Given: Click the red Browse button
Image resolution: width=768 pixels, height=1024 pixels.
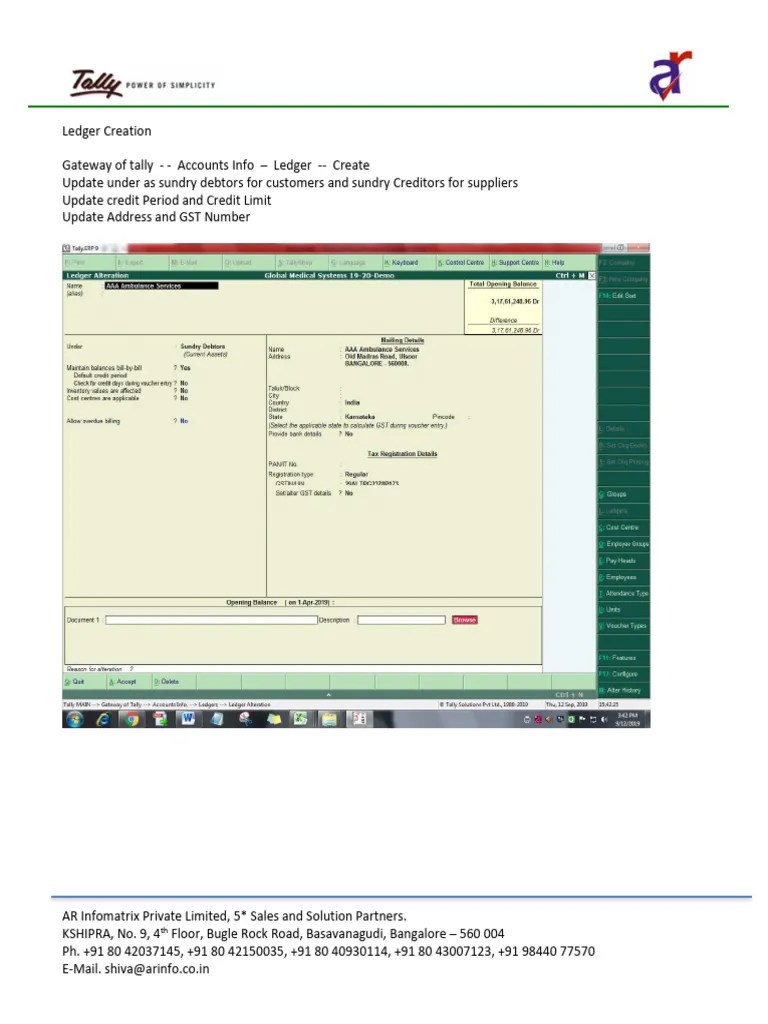Looking at the screenshot, I should click(464, 620).
